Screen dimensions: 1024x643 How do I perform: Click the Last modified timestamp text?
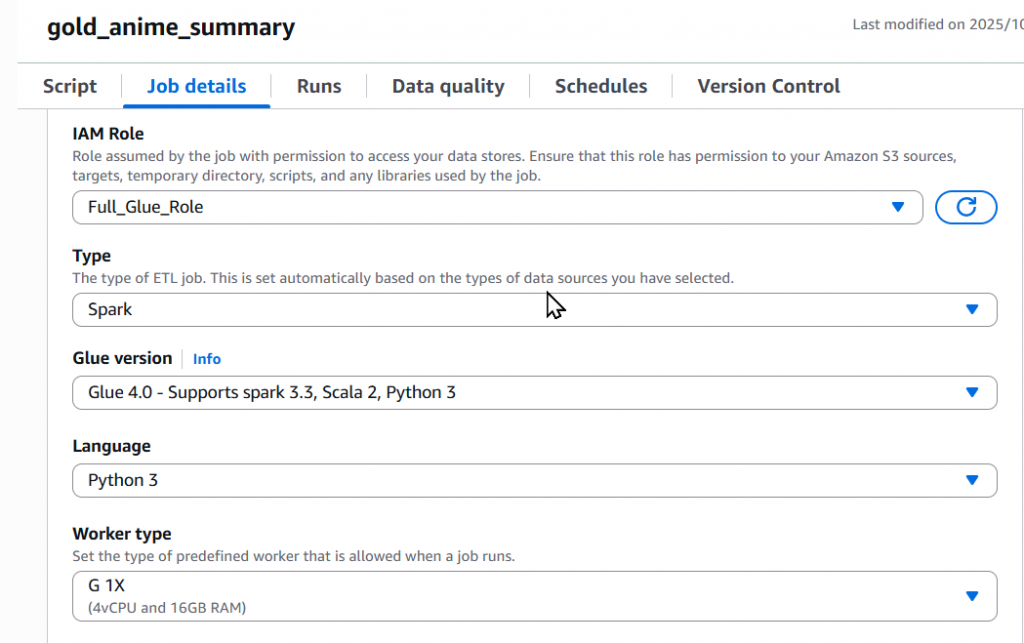[936, 24]
